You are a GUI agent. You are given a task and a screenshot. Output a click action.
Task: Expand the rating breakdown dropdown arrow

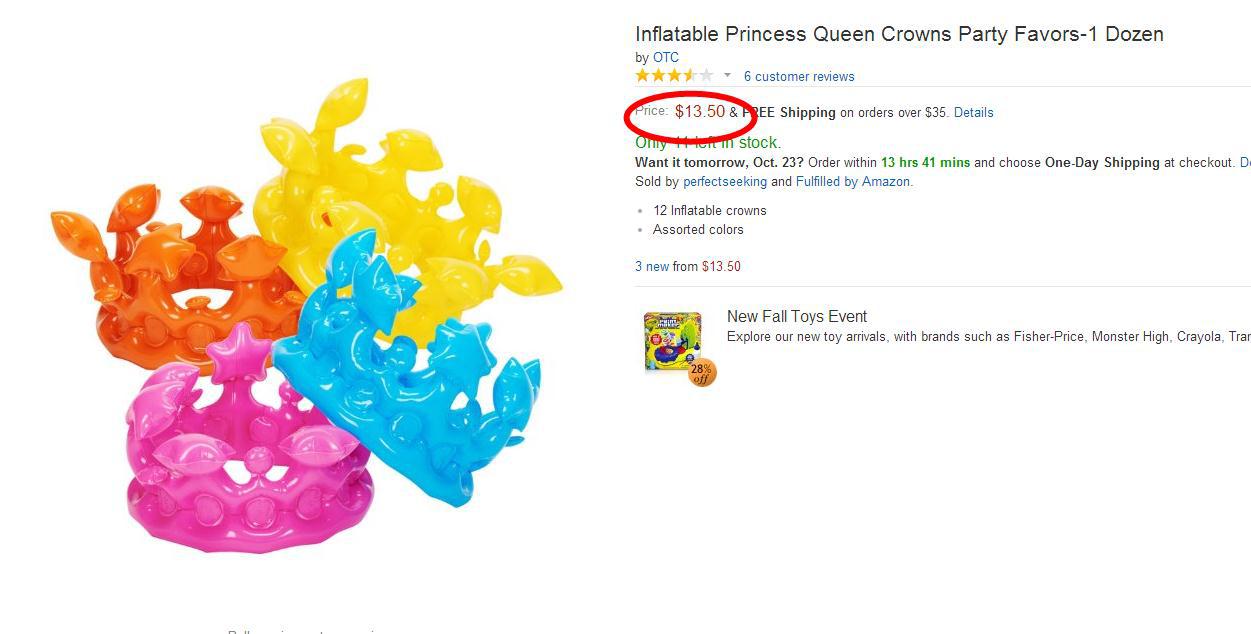tap(727, 76)
